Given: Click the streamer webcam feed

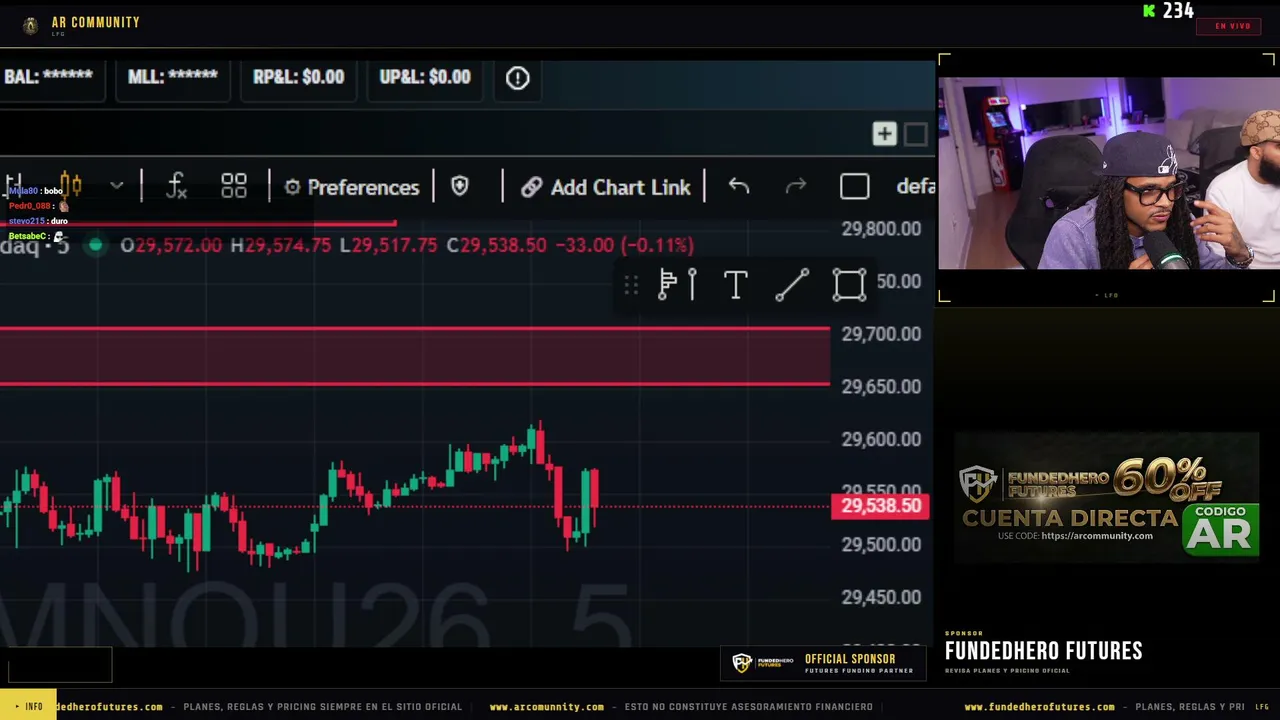Looking at the screenshot, I should (1109, 174).
